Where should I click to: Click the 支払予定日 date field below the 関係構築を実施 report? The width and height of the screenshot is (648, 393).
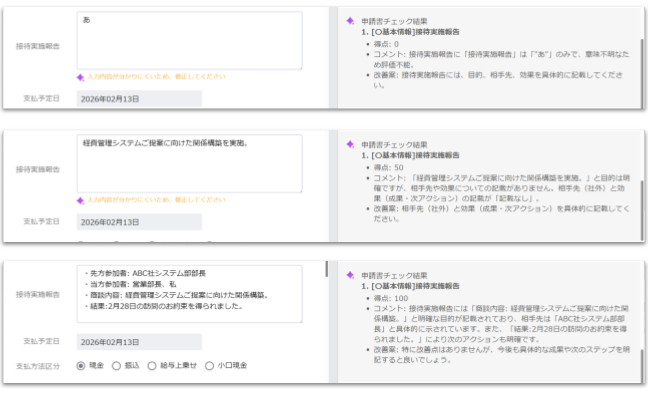click(139, 222)
